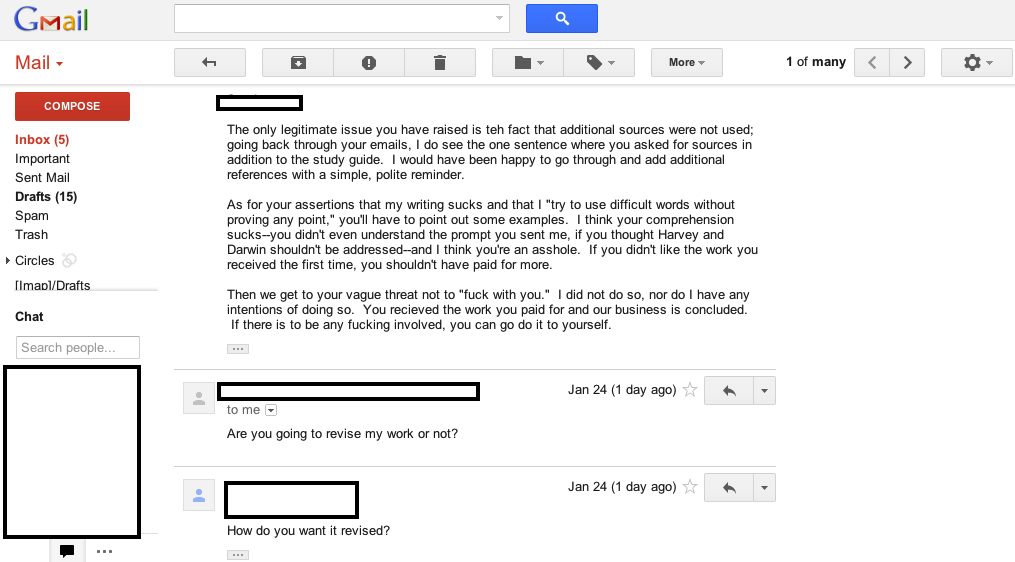Click the back to inbox arrow button
1015x562 pixels.
click(210, 63)
